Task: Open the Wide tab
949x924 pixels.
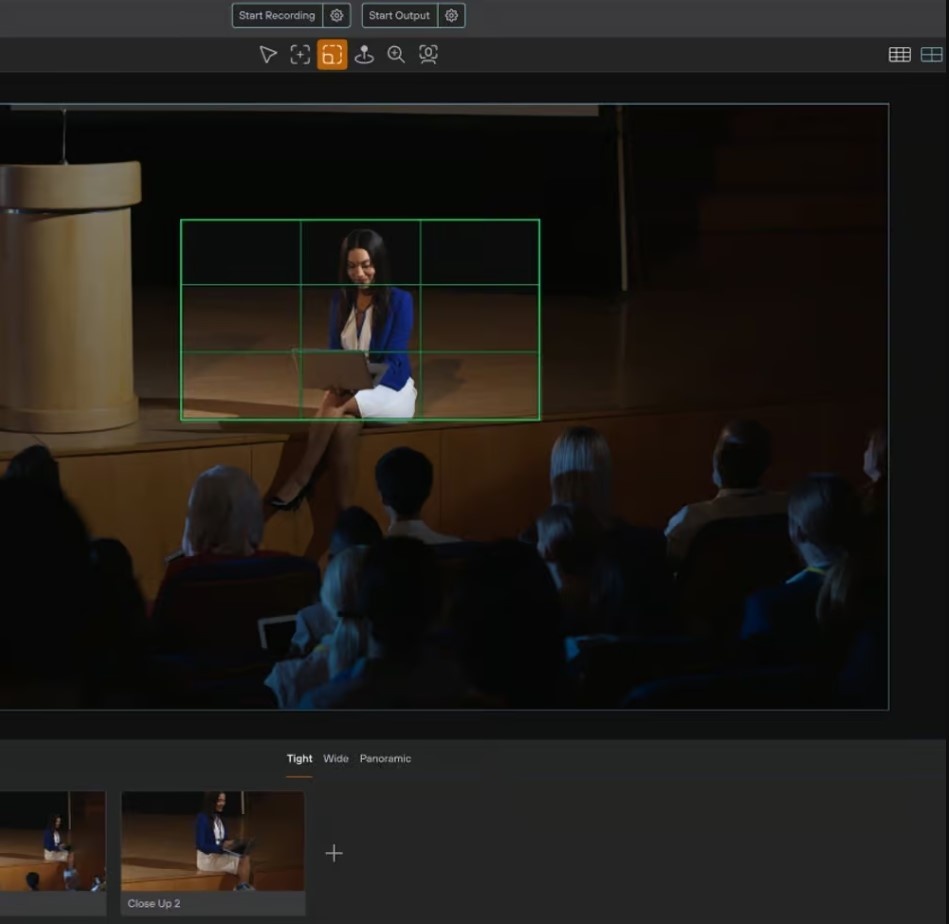Action: pos(336,759)
